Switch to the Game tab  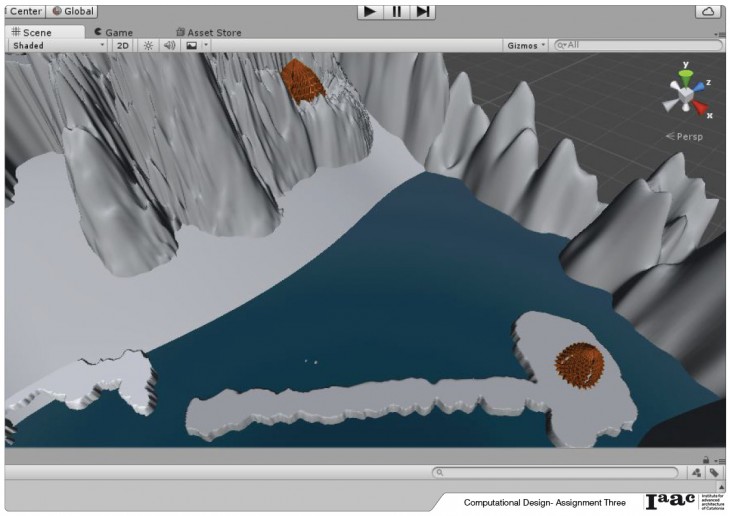pyautogui.click(x=113, y=32)
